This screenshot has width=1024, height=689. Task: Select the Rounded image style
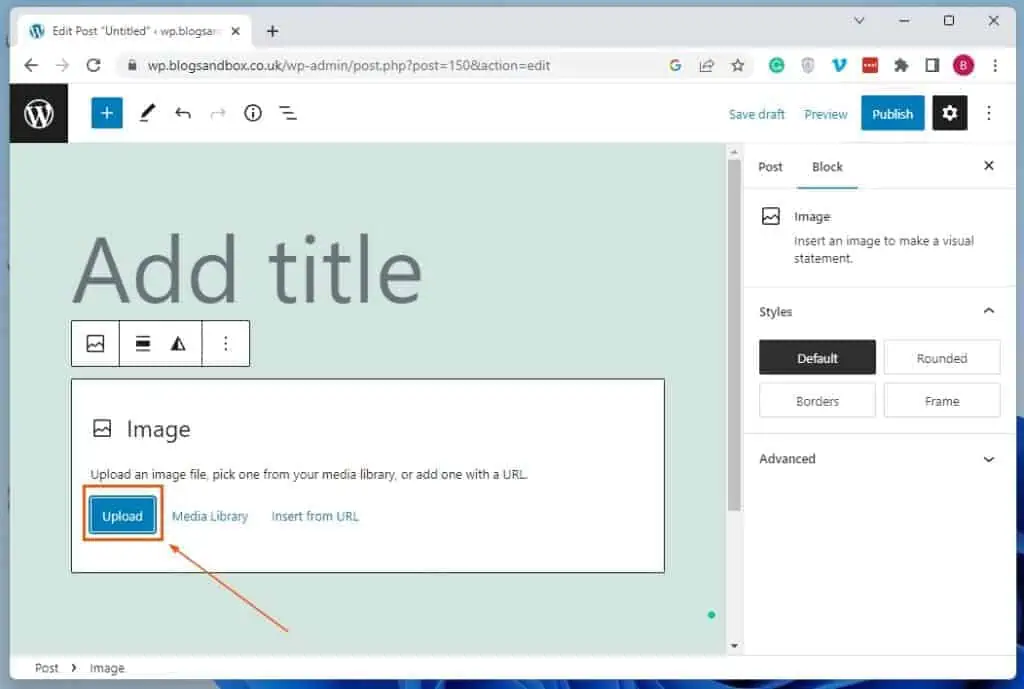(941, 357)
